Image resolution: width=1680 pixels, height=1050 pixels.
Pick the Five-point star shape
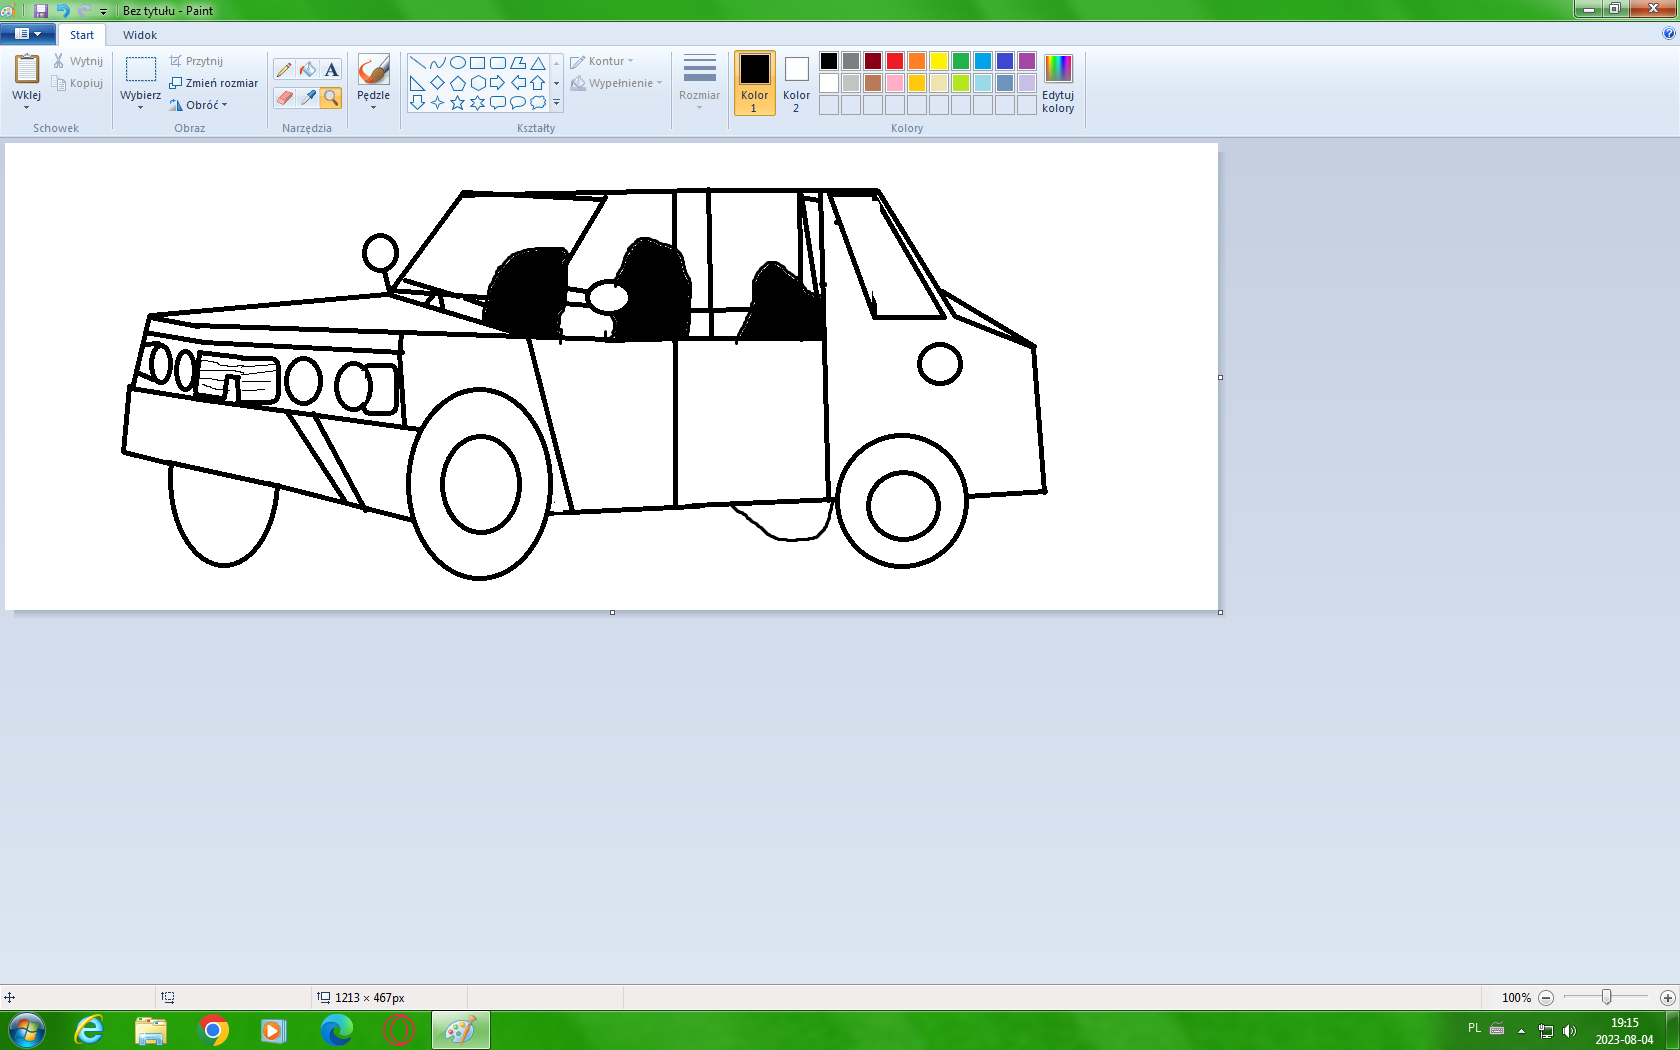458,103
